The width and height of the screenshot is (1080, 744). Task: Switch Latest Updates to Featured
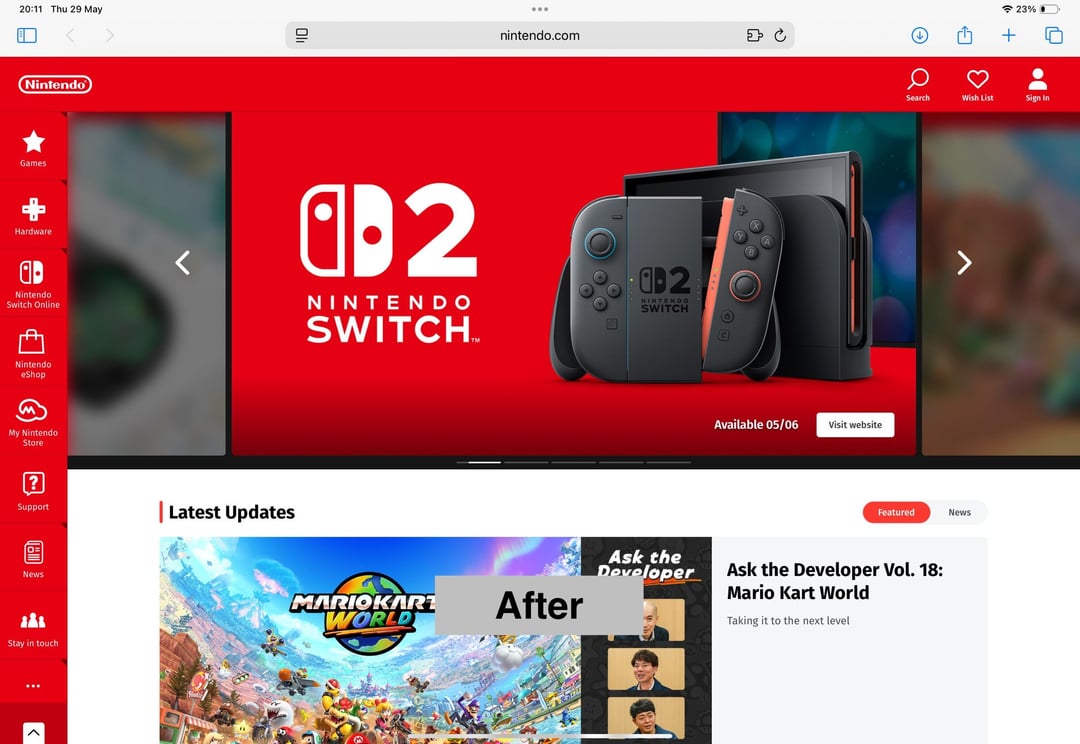coord(896,512)
